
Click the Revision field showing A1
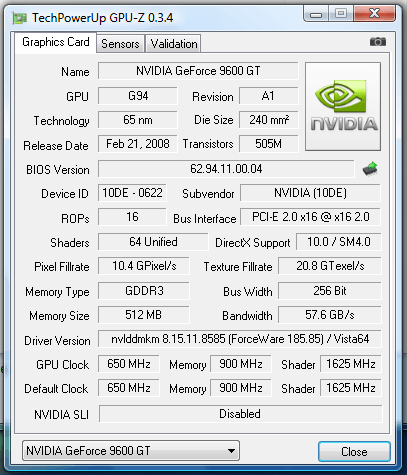[268, 96]
